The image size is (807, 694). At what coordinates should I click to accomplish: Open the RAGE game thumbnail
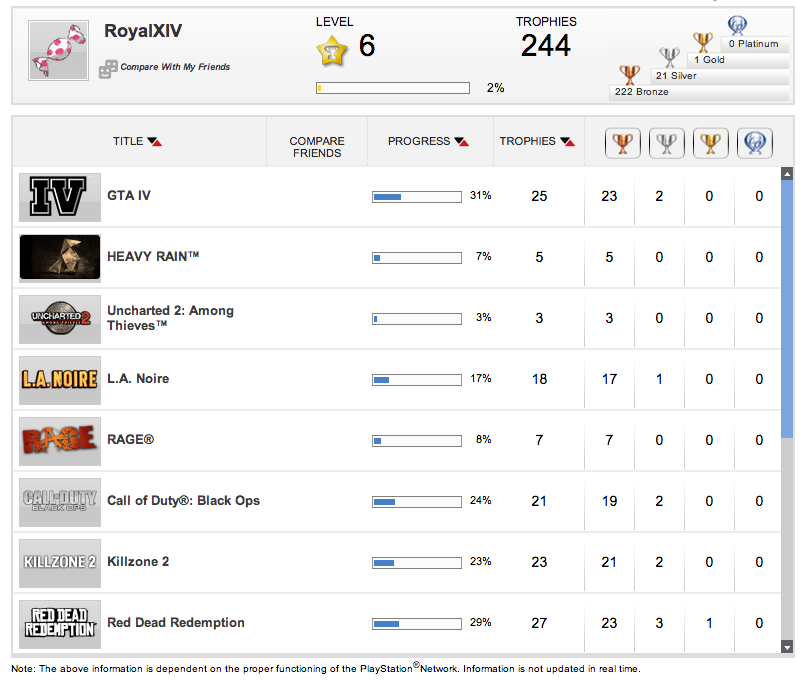coord(60,441)
